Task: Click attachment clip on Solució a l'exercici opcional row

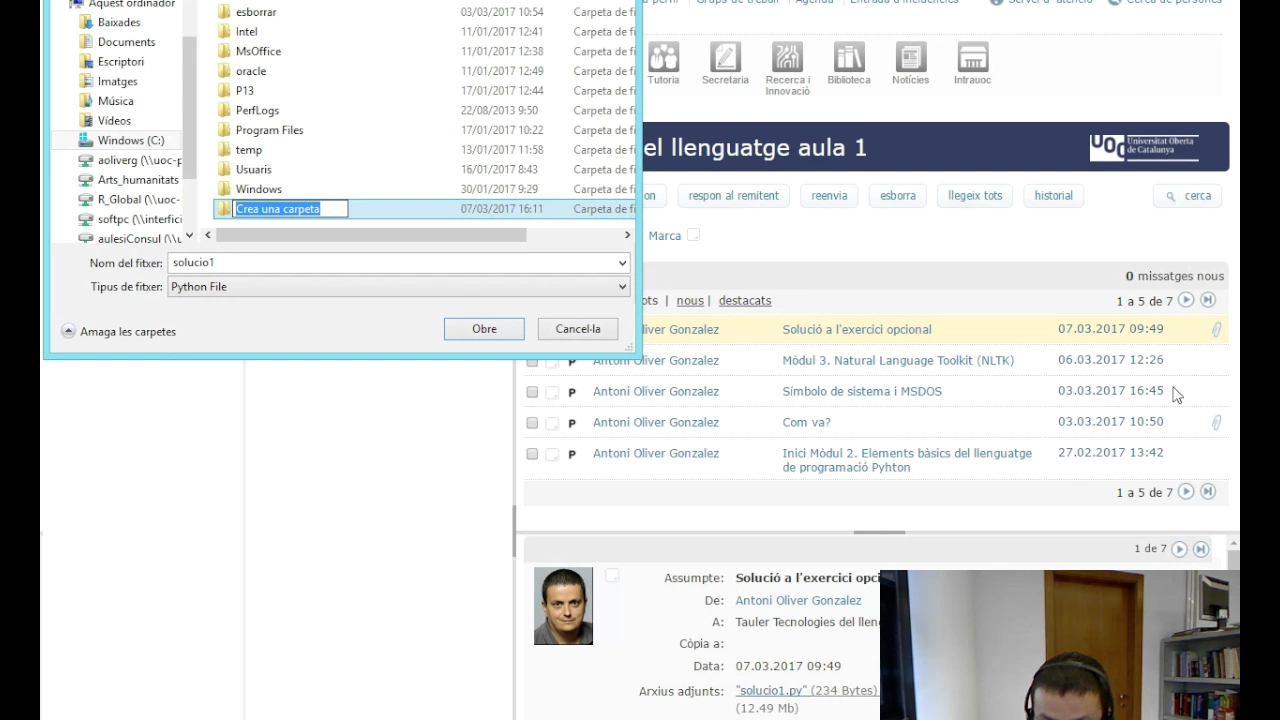Action: (x=1216, y=329)
